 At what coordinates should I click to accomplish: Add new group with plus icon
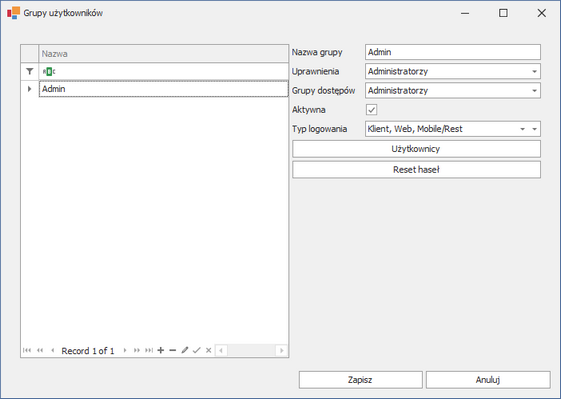[161, 350]
